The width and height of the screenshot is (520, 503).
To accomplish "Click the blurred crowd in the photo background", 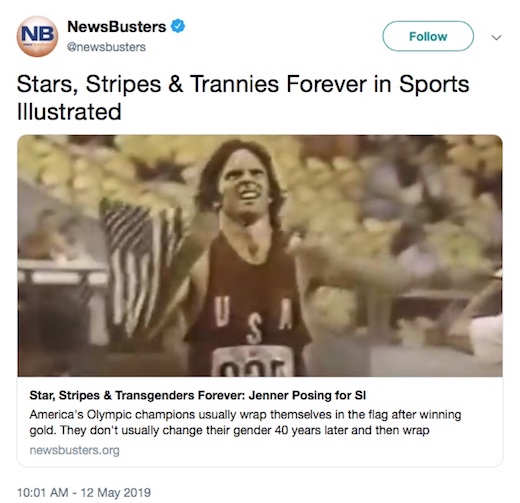I will coord(400,200).
